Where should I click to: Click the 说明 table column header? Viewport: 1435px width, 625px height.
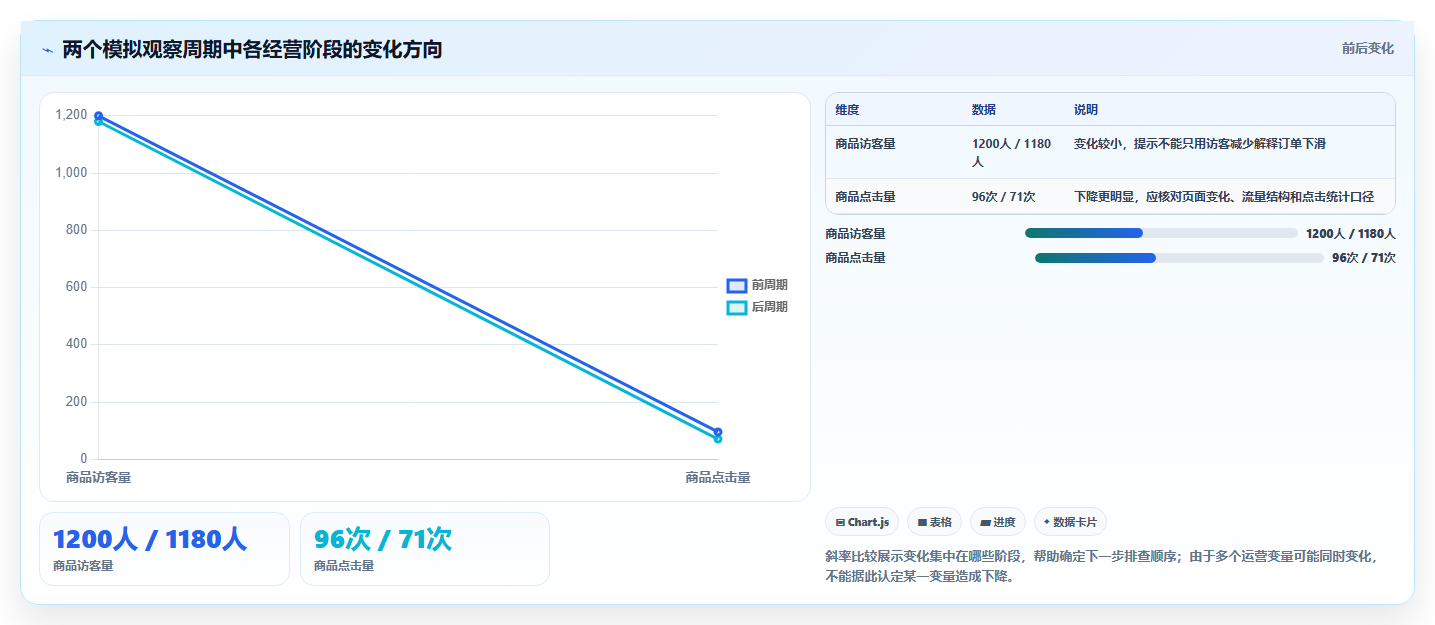[x=1086, y=110]
